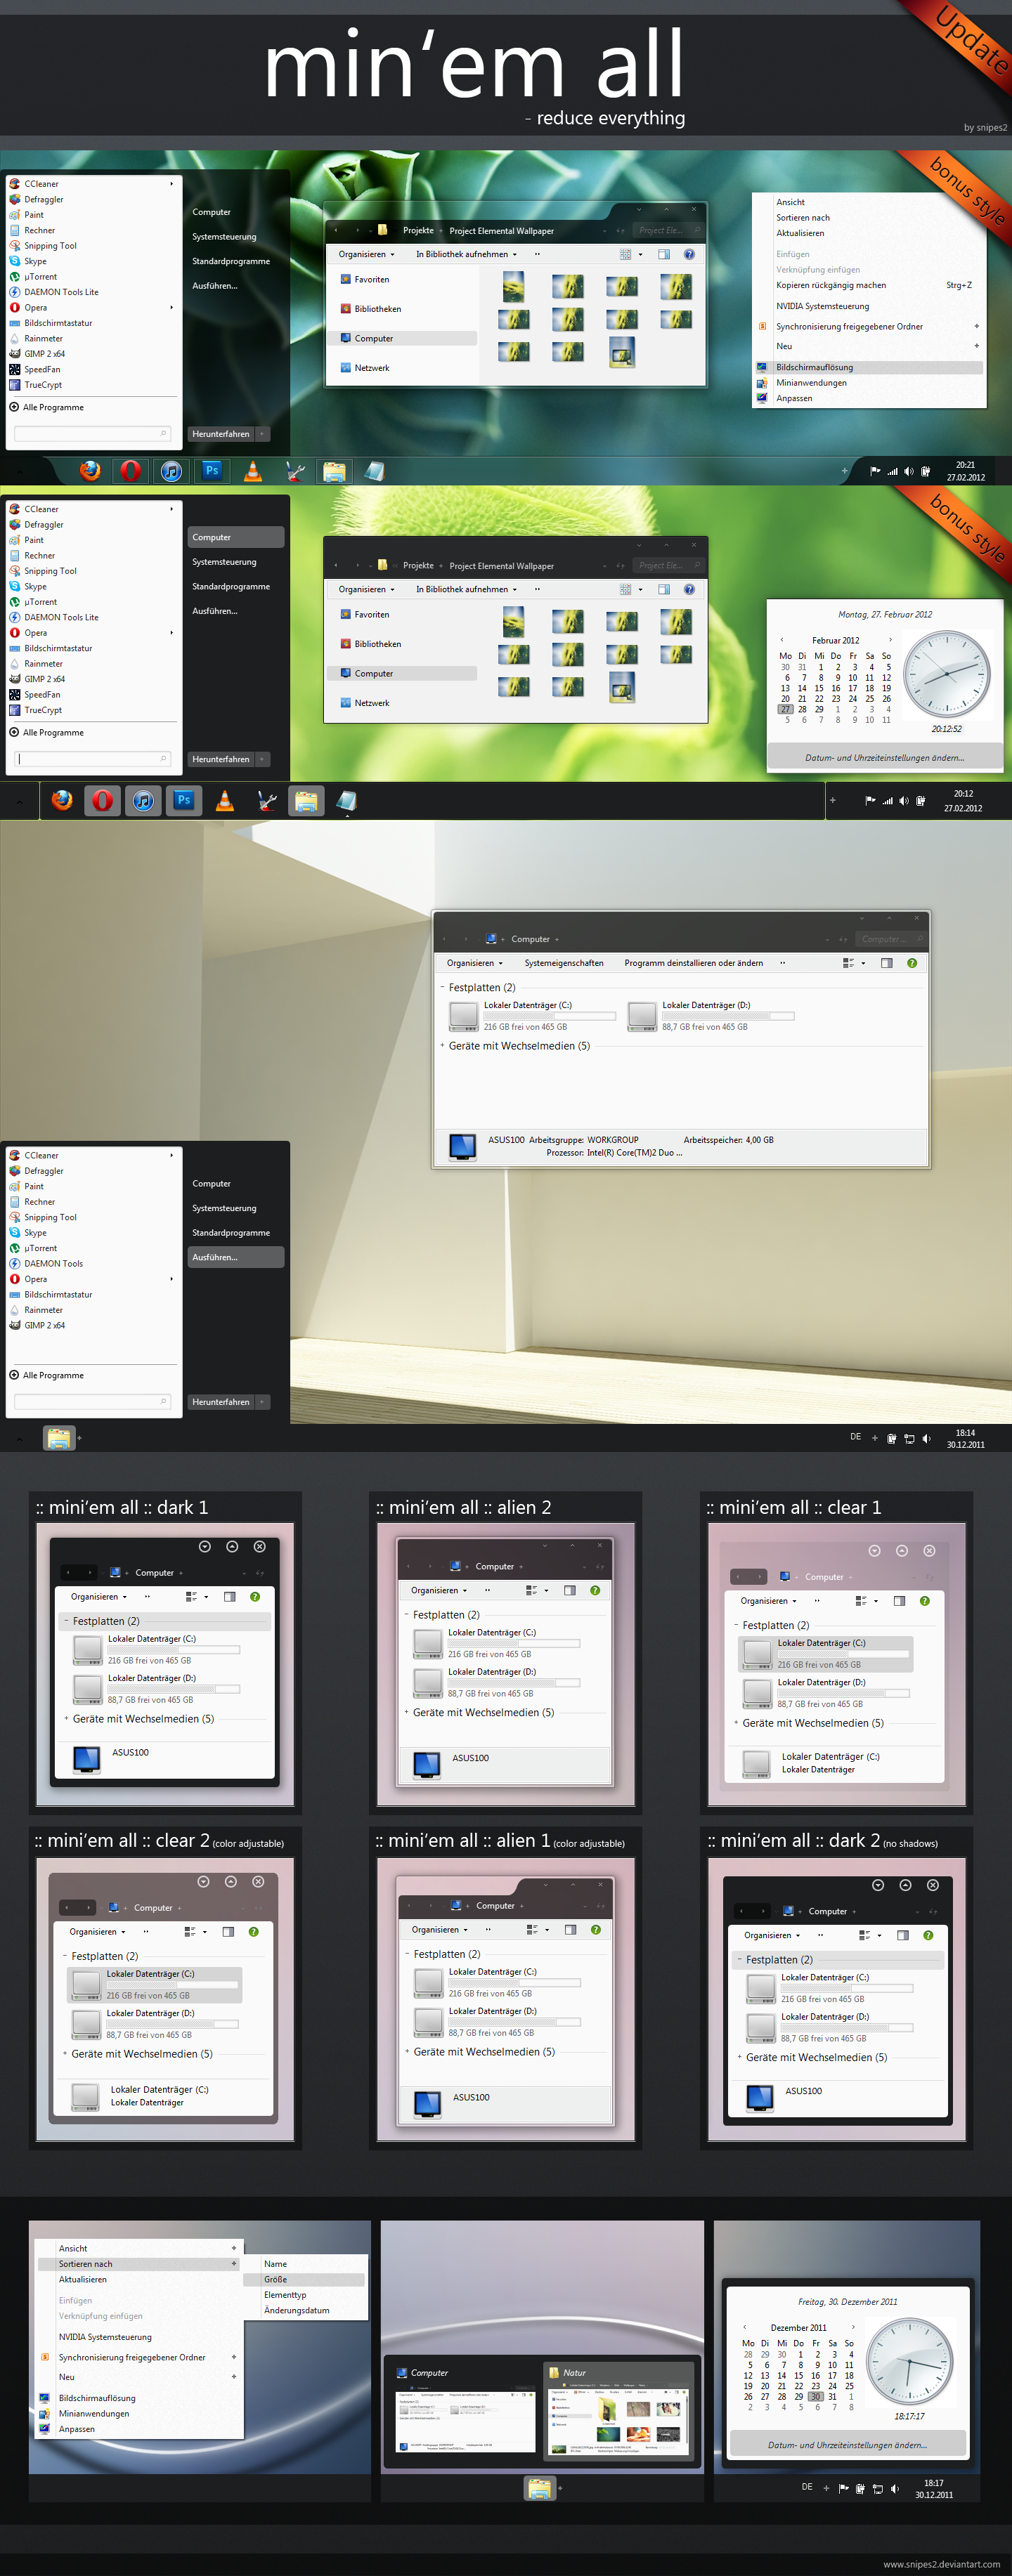Viewport: 1012px width, 2576px height.
Task: Open Firefox from the top taskbar
Action: [x=90, y=471]
